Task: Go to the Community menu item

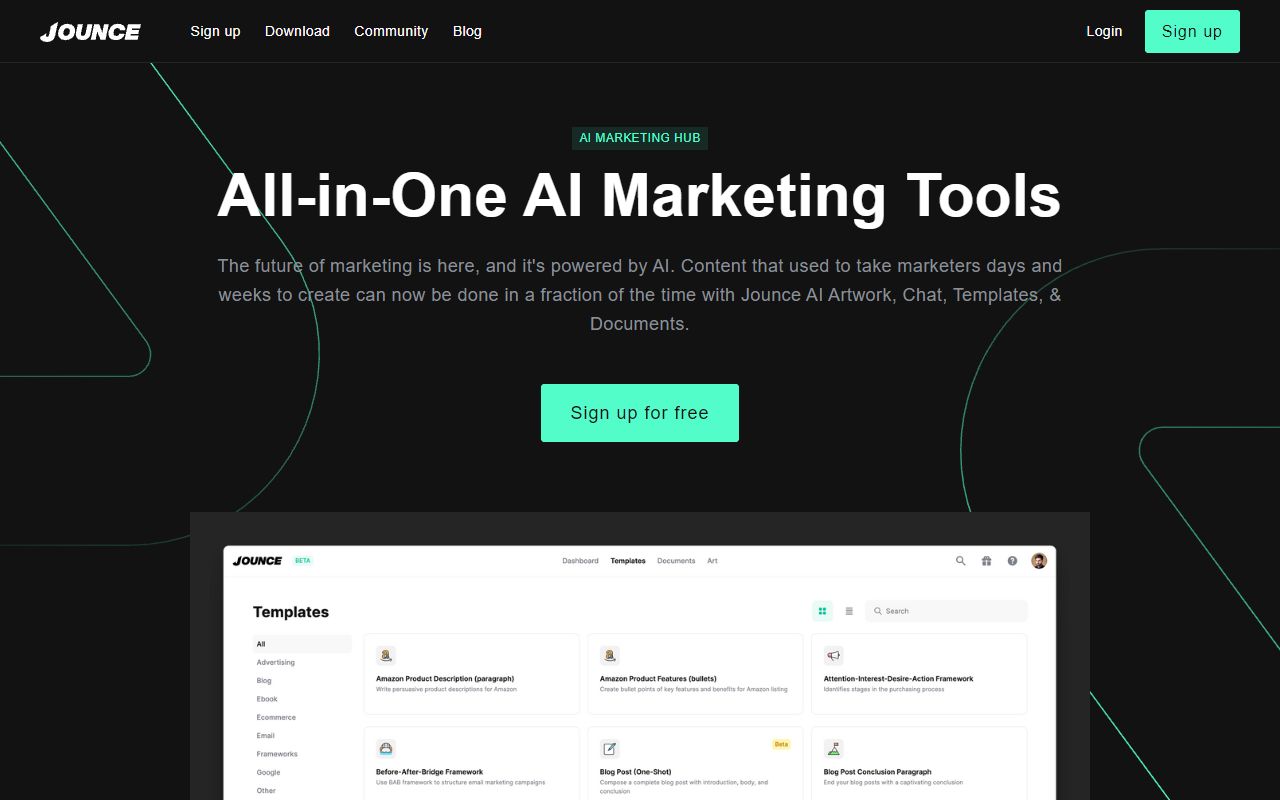Action: click(391, 31)
